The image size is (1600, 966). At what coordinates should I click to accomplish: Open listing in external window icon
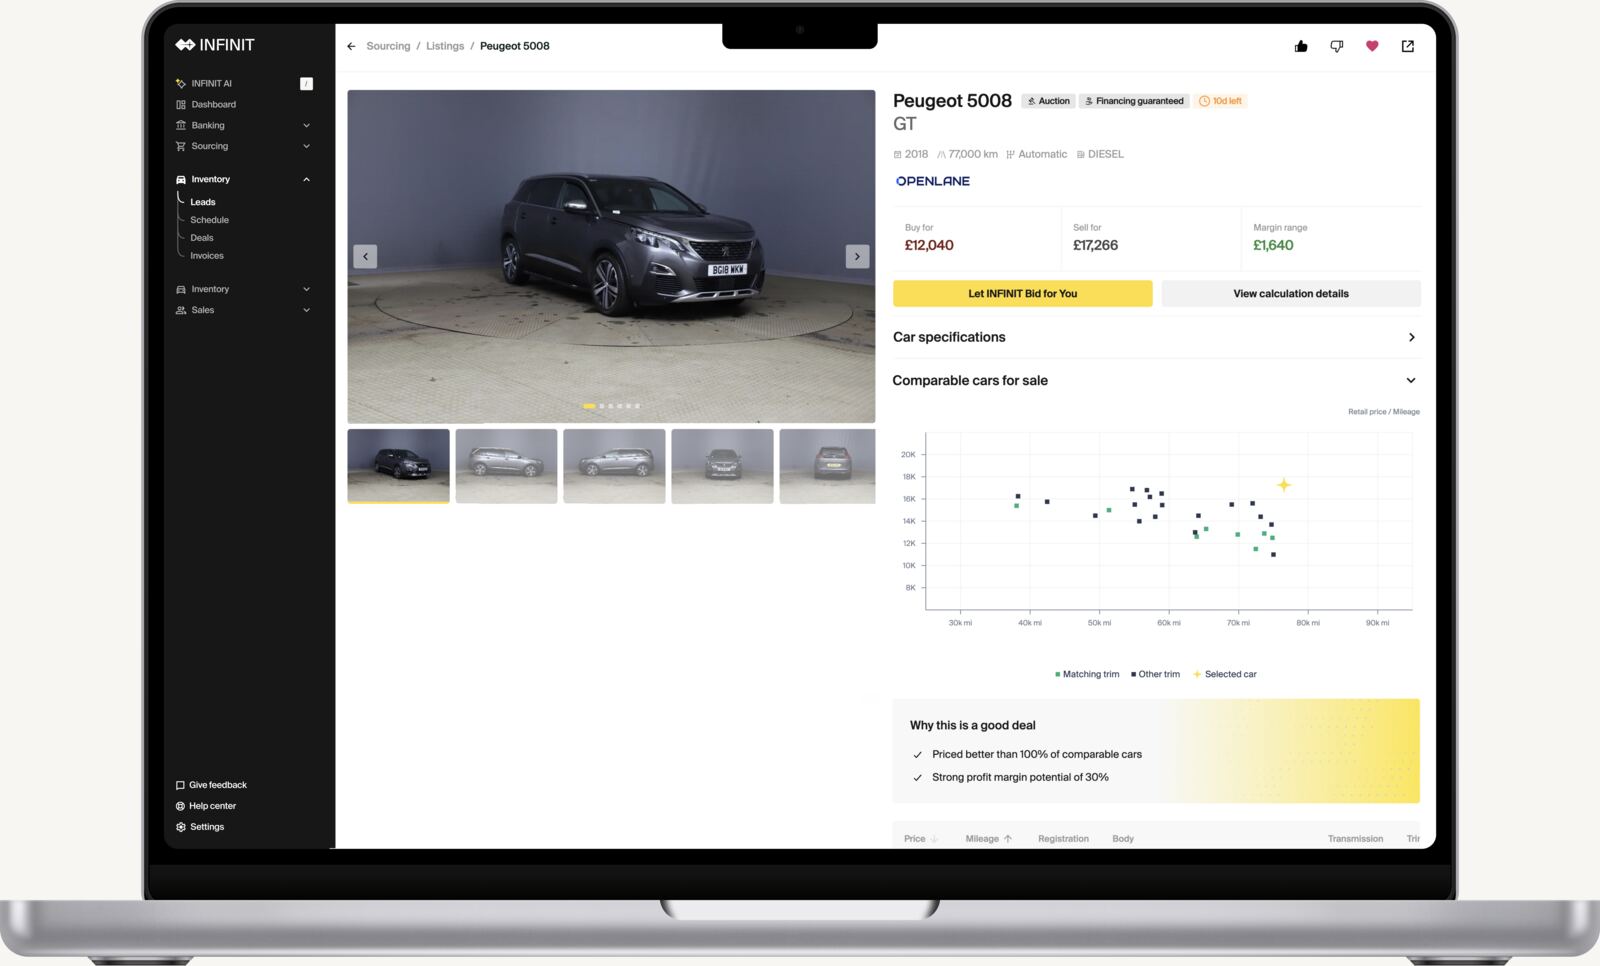pyautogui.click(x=1408, y=46)
